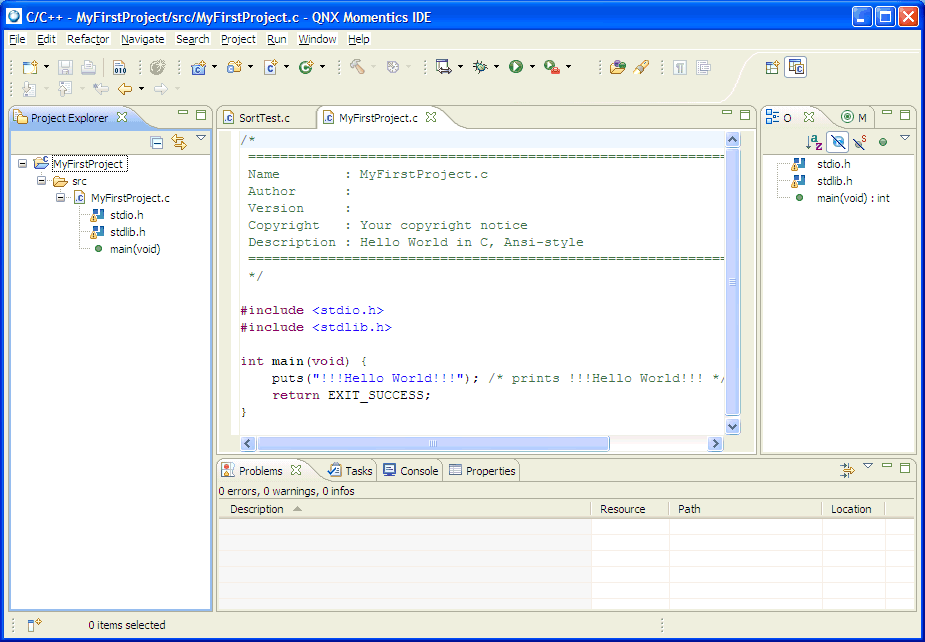This screenshot has width=925, height=642.
Task: Minimize the Problems view
Action: [x=888, y=466]
